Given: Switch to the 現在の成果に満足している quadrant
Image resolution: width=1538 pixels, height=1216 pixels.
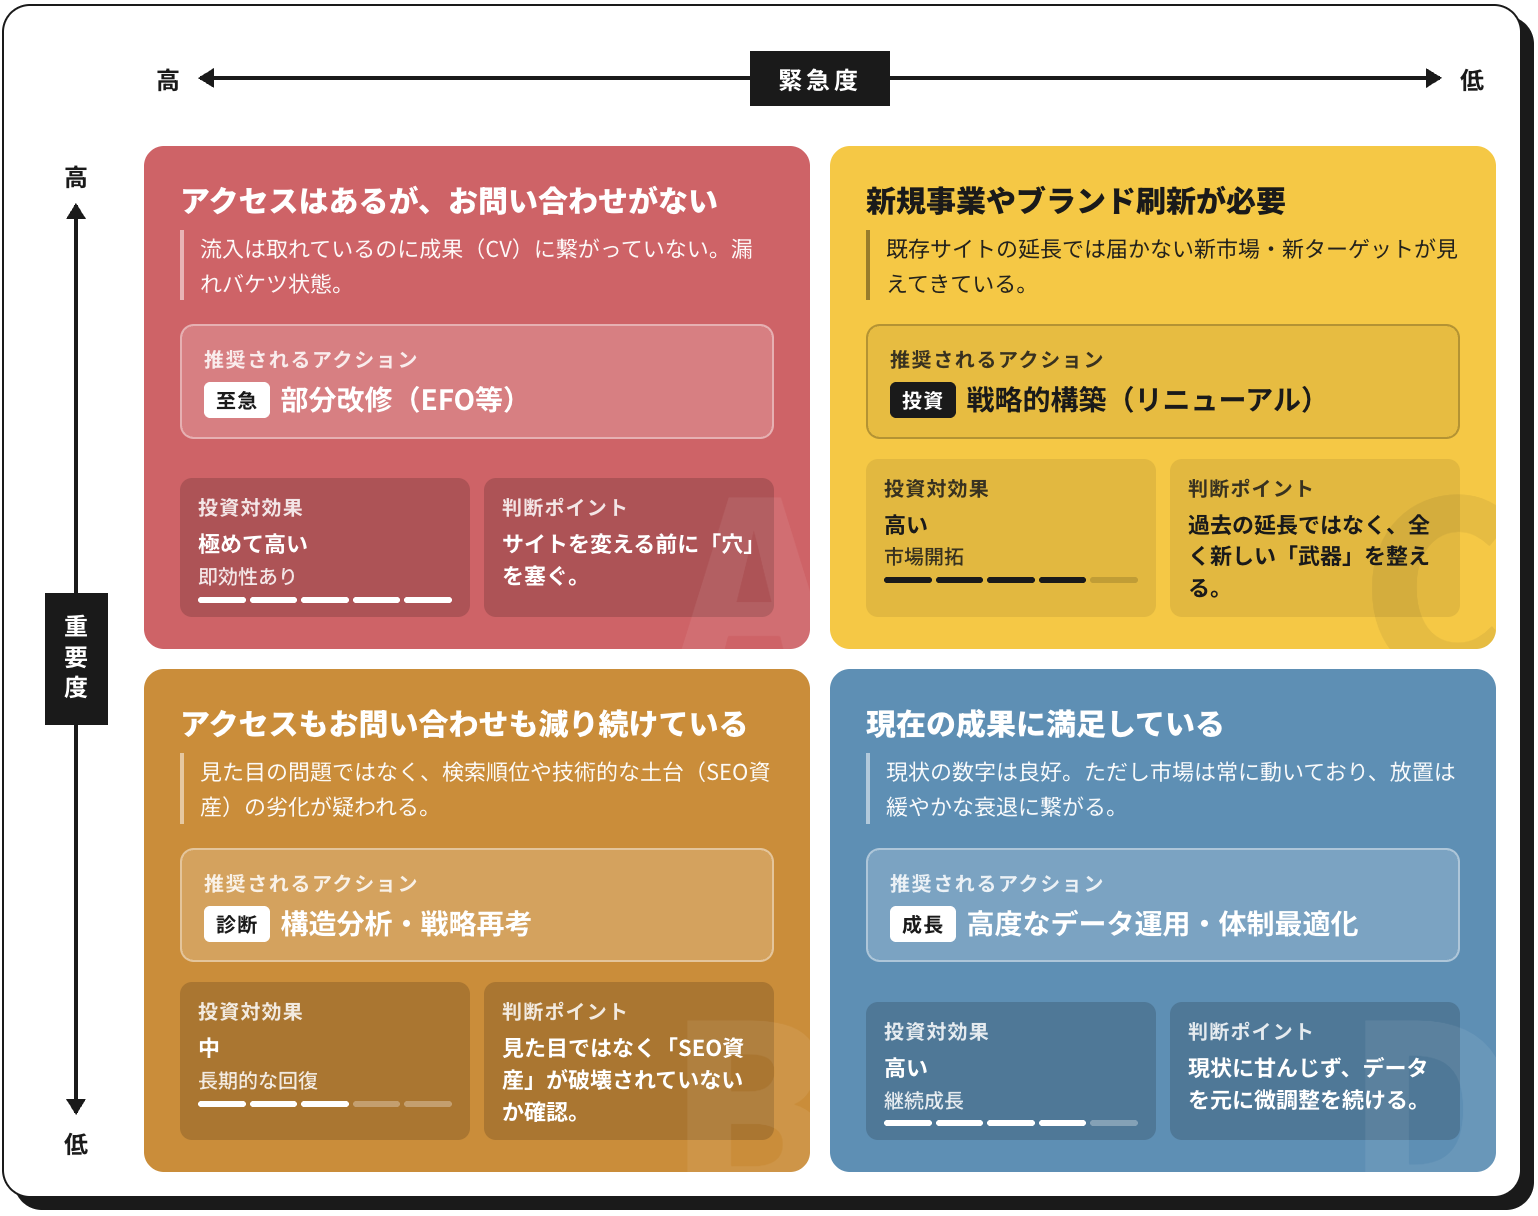Looking at the screenshot, I should [1042, 724].
